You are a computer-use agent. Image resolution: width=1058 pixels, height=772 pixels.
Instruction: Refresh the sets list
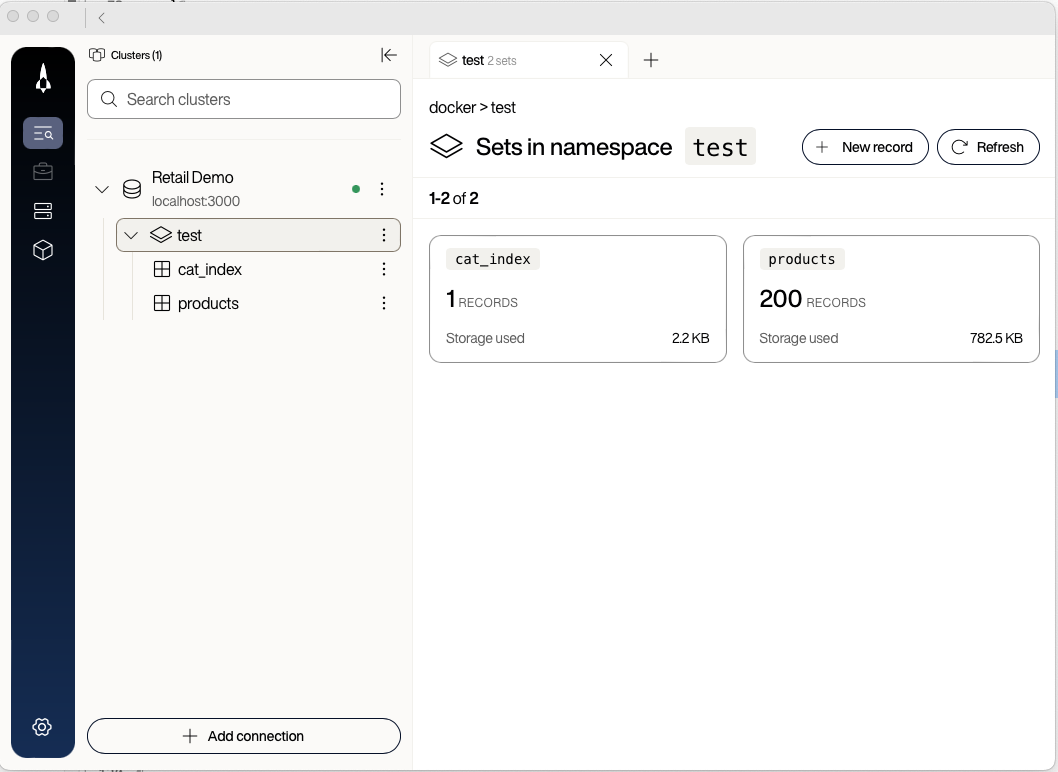coord(987,147)
